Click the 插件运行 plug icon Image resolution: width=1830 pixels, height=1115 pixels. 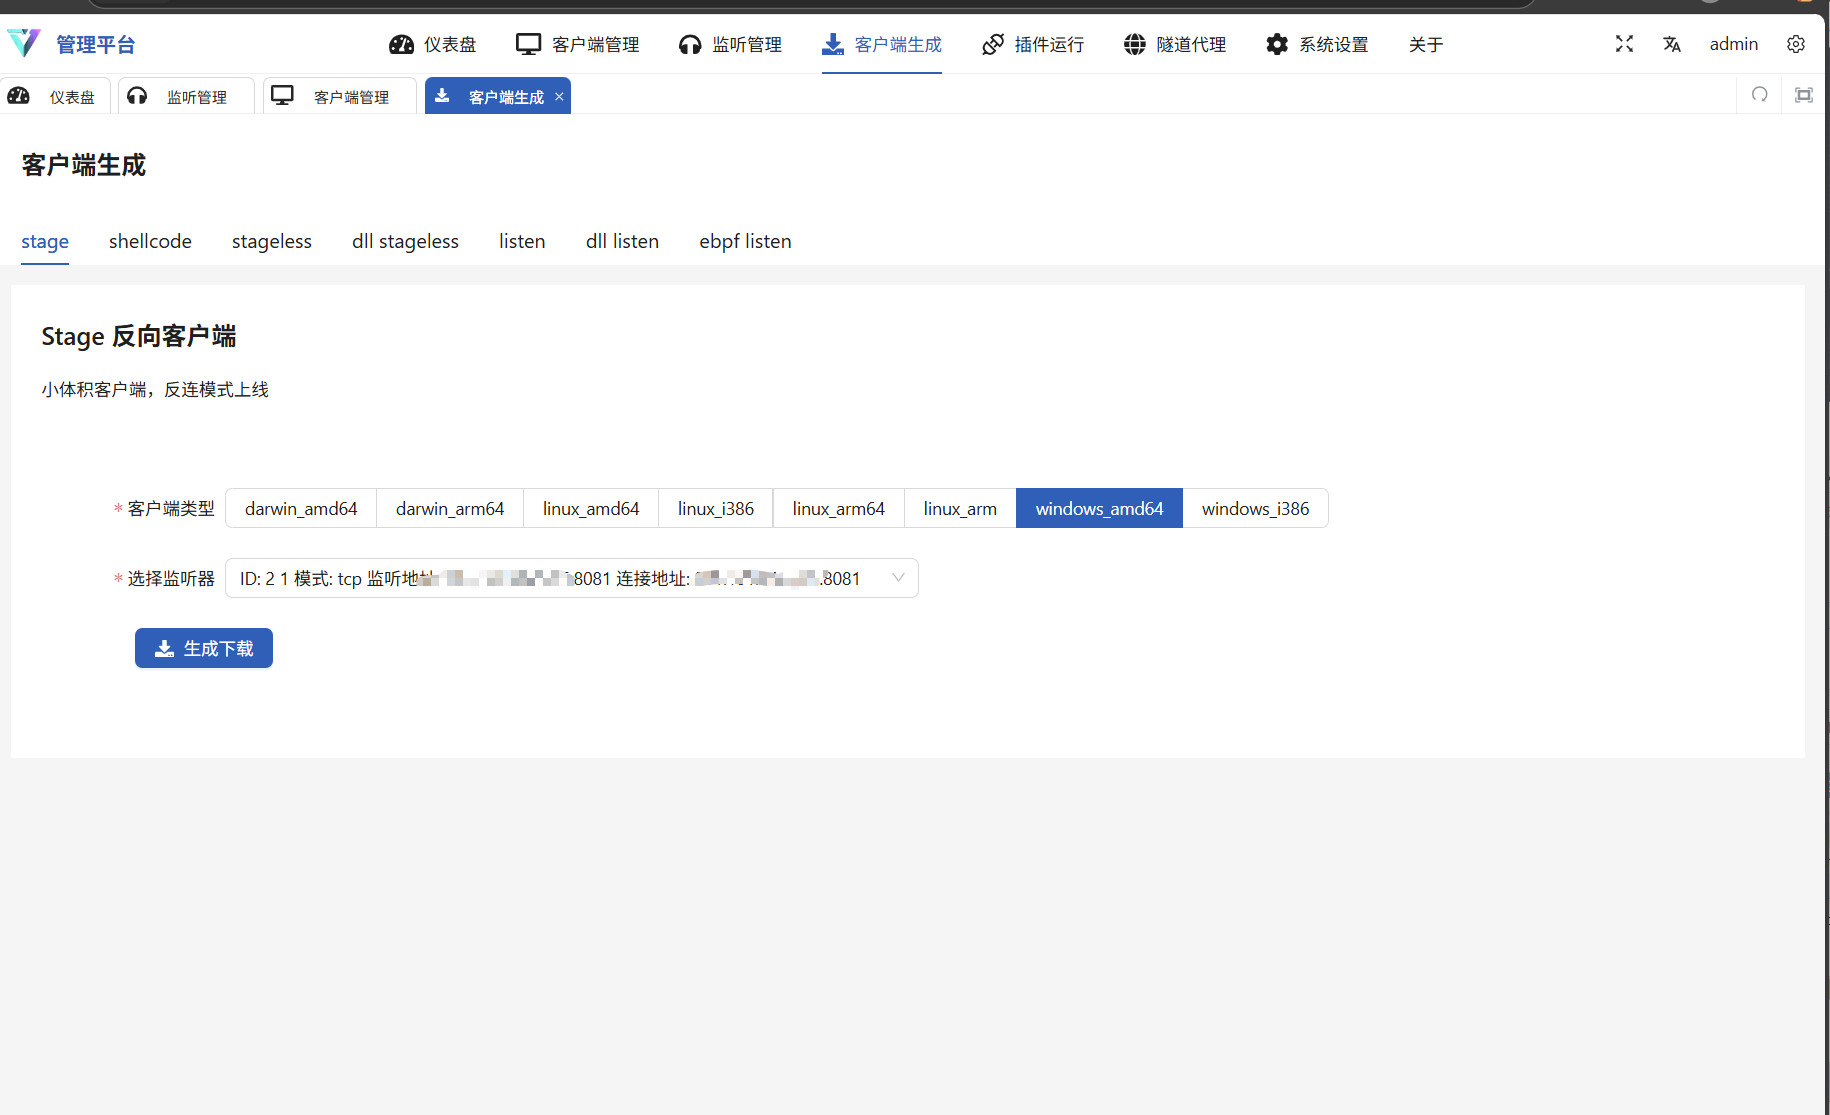(x=993, y=44)
